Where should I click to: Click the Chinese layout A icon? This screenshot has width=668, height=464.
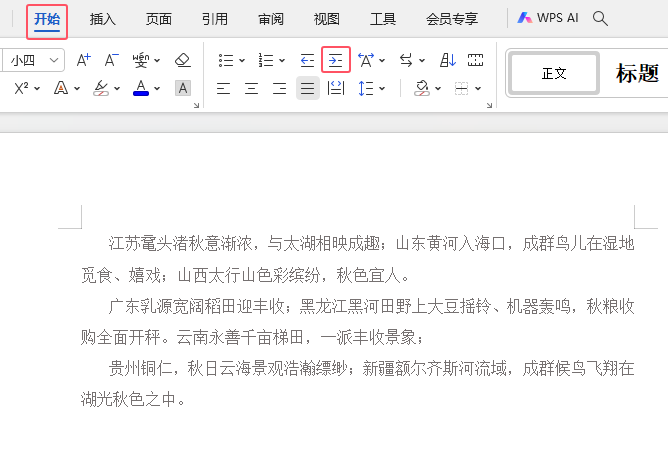pos(366,60)
